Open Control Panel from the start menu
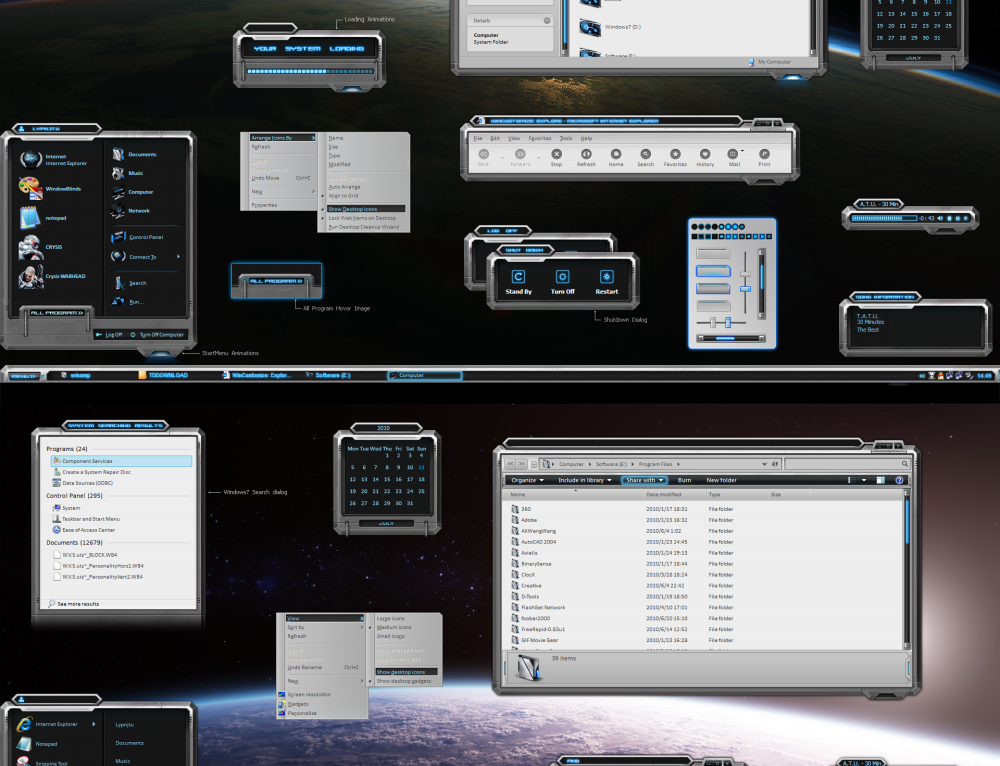Screen dimensions: 1000x766 [145, 237]
